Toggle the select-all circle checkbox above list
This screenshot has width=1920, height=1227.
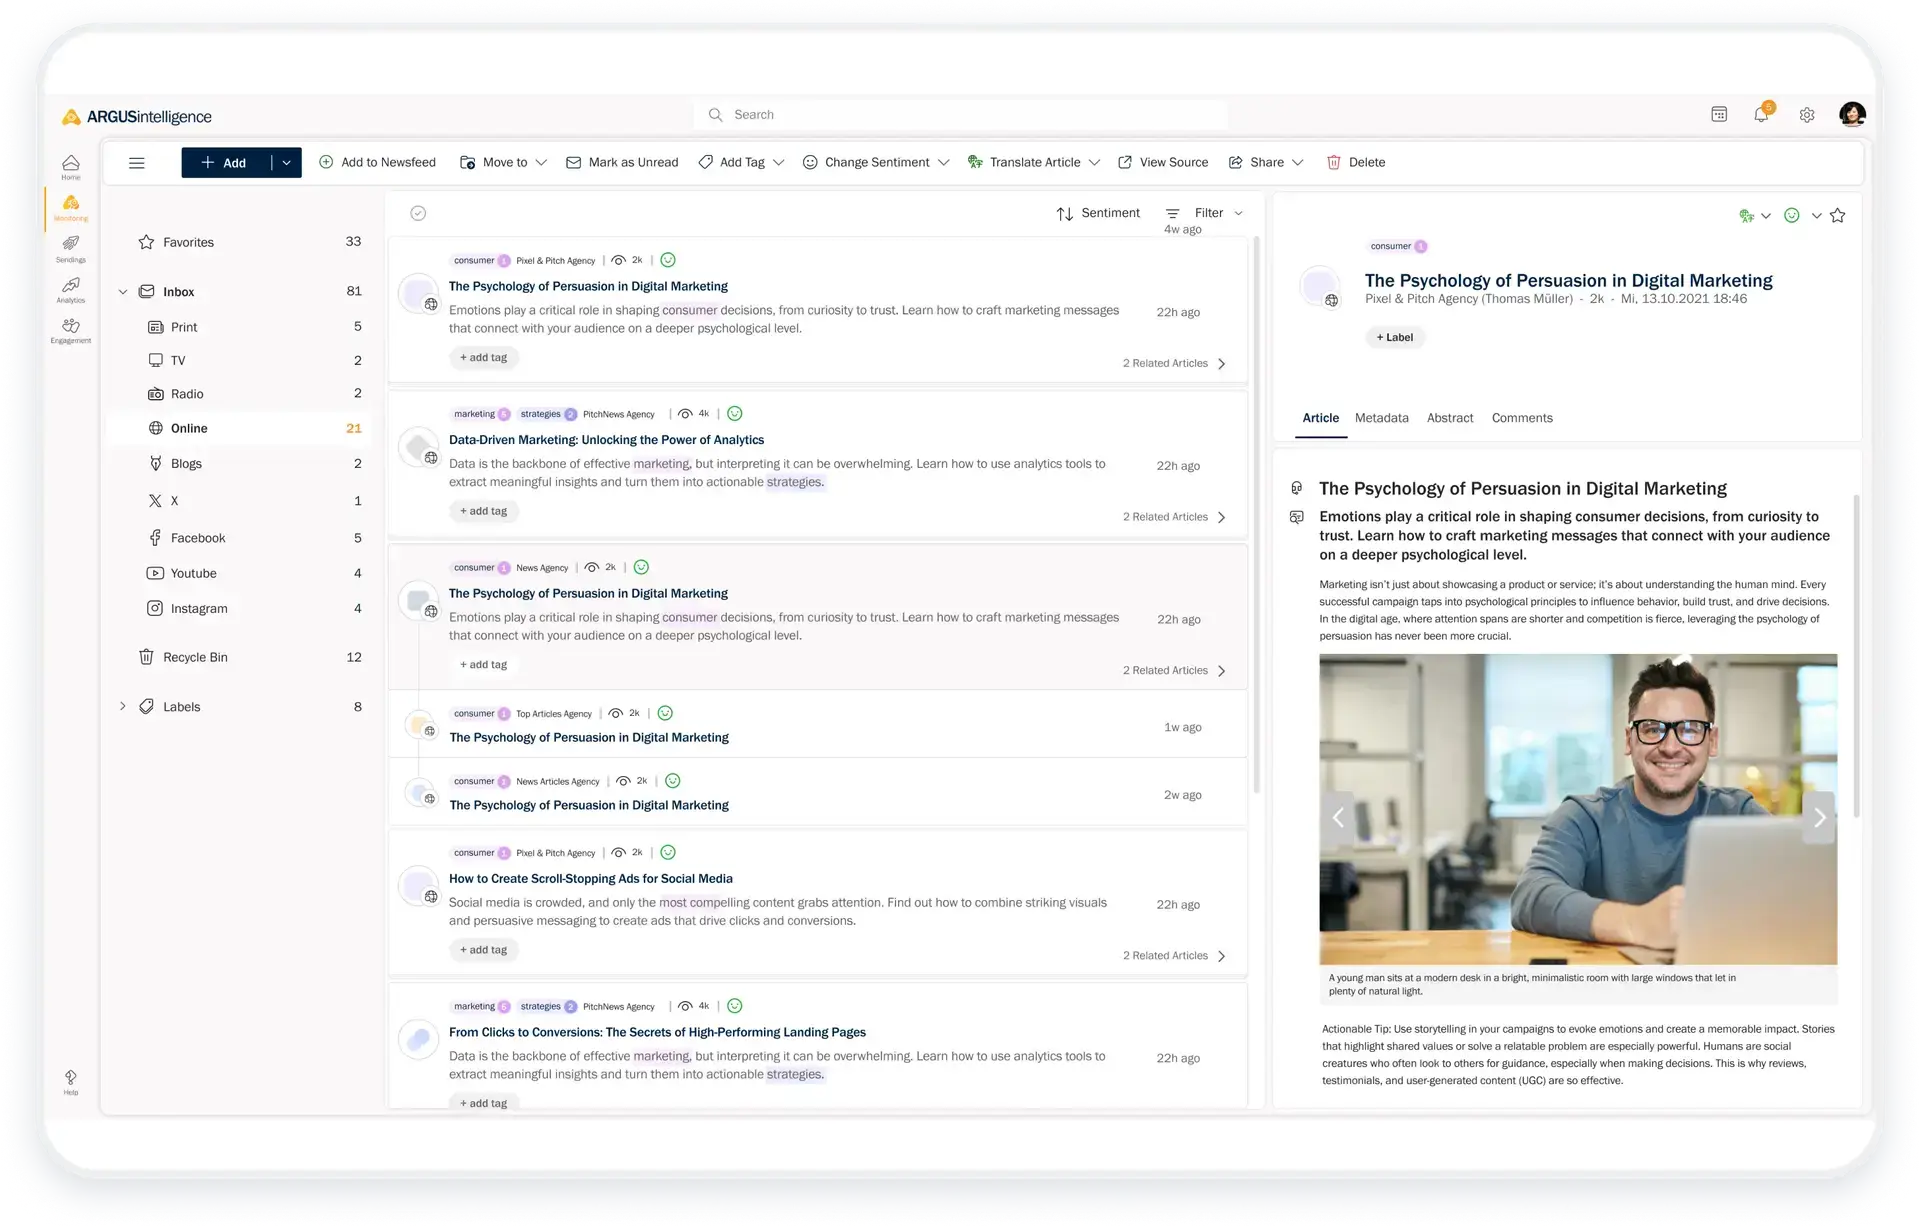click(418, 213)
